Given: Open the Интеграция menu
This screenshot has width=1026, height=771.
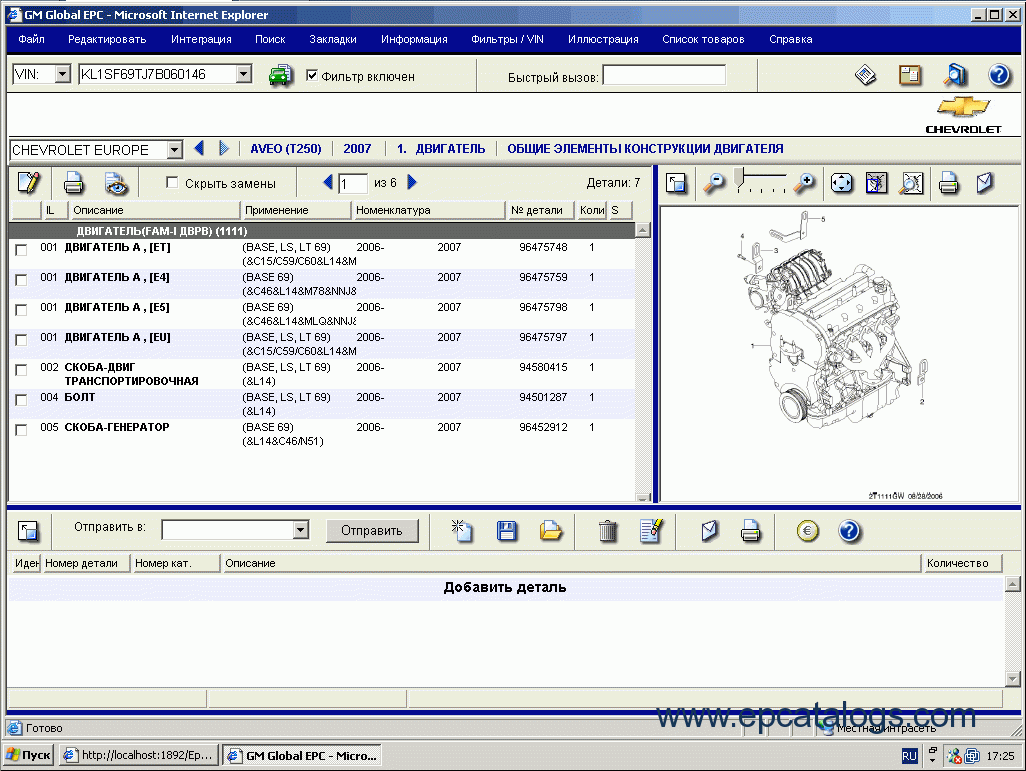Looking at the screenshot, I should (x=202, y=39).
